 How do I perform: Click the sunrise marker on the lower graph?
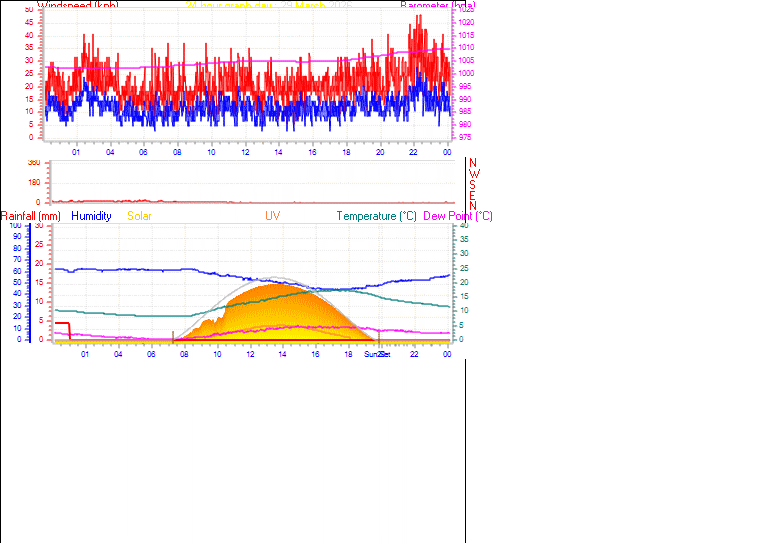[x=173, y=336]
